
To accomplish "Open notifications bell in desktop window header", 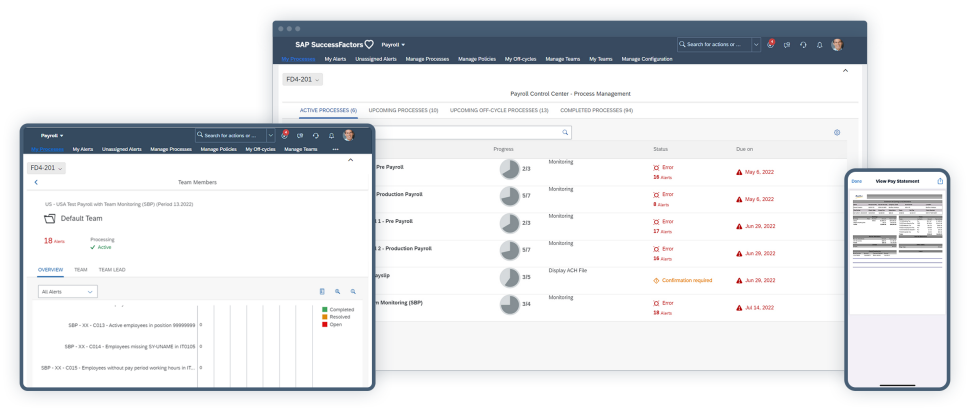I will 820,45.
